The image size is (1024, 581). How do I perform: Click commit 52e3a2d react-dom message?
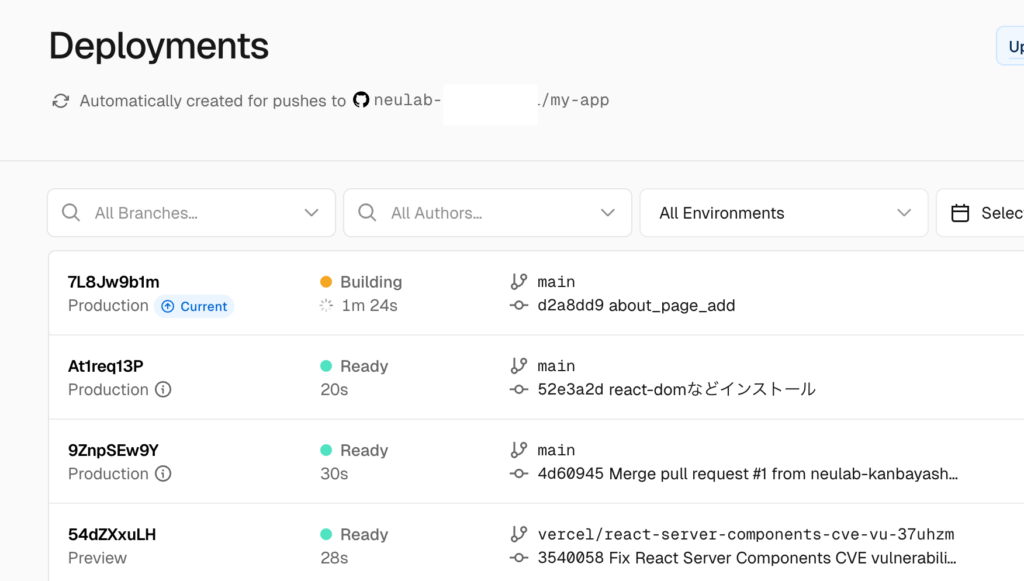click(x=673, y=390)
